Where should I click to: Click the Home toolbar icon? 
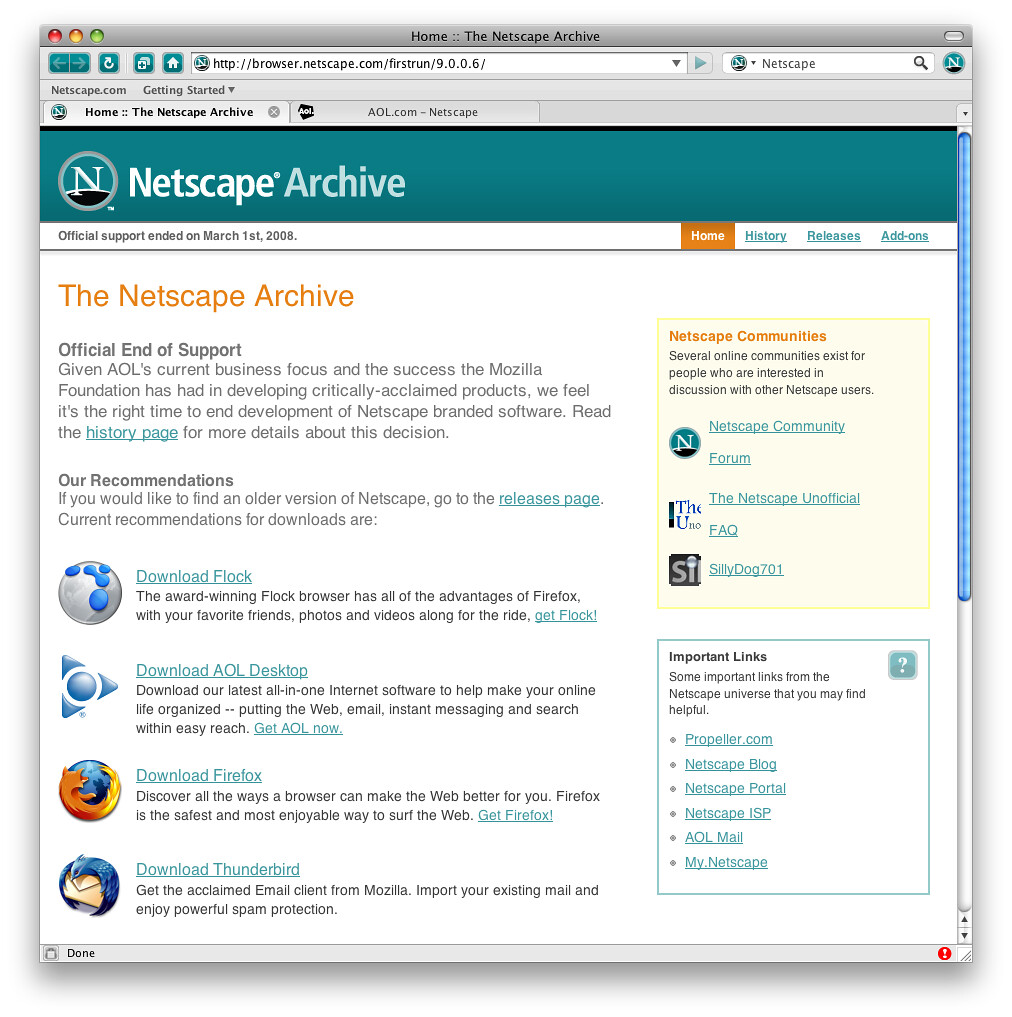click(x=173, y=62)
